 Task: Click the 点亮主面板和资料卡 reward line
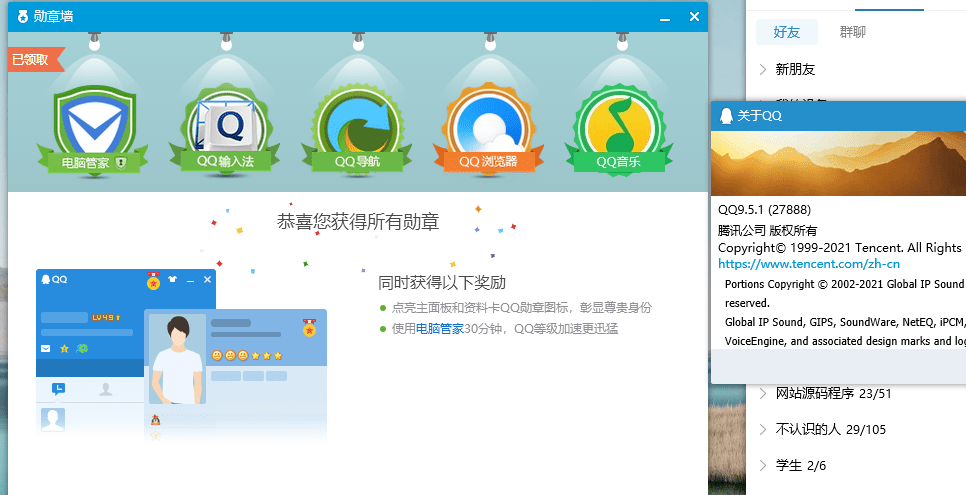tap(522, 308)
